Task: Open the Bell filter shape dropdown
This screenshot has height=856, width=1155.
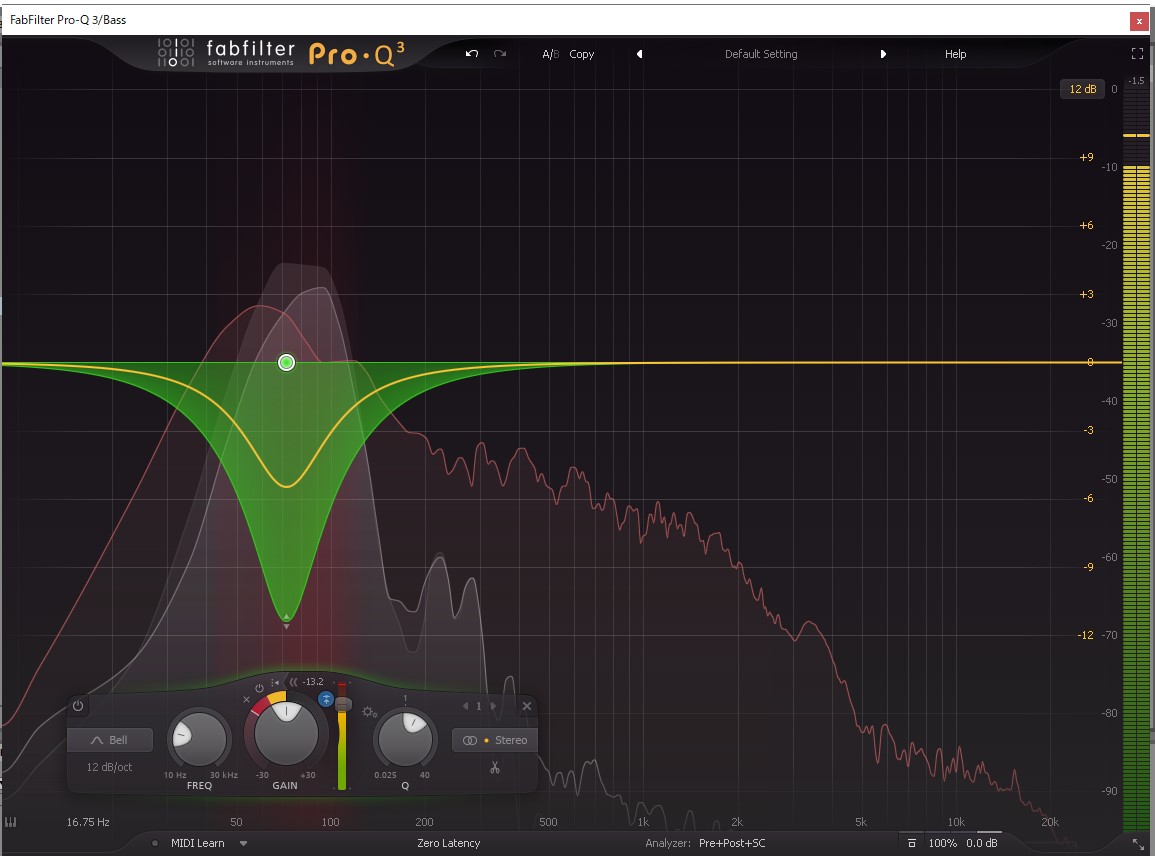Action: pyautogui.click(x=110, y=740)
